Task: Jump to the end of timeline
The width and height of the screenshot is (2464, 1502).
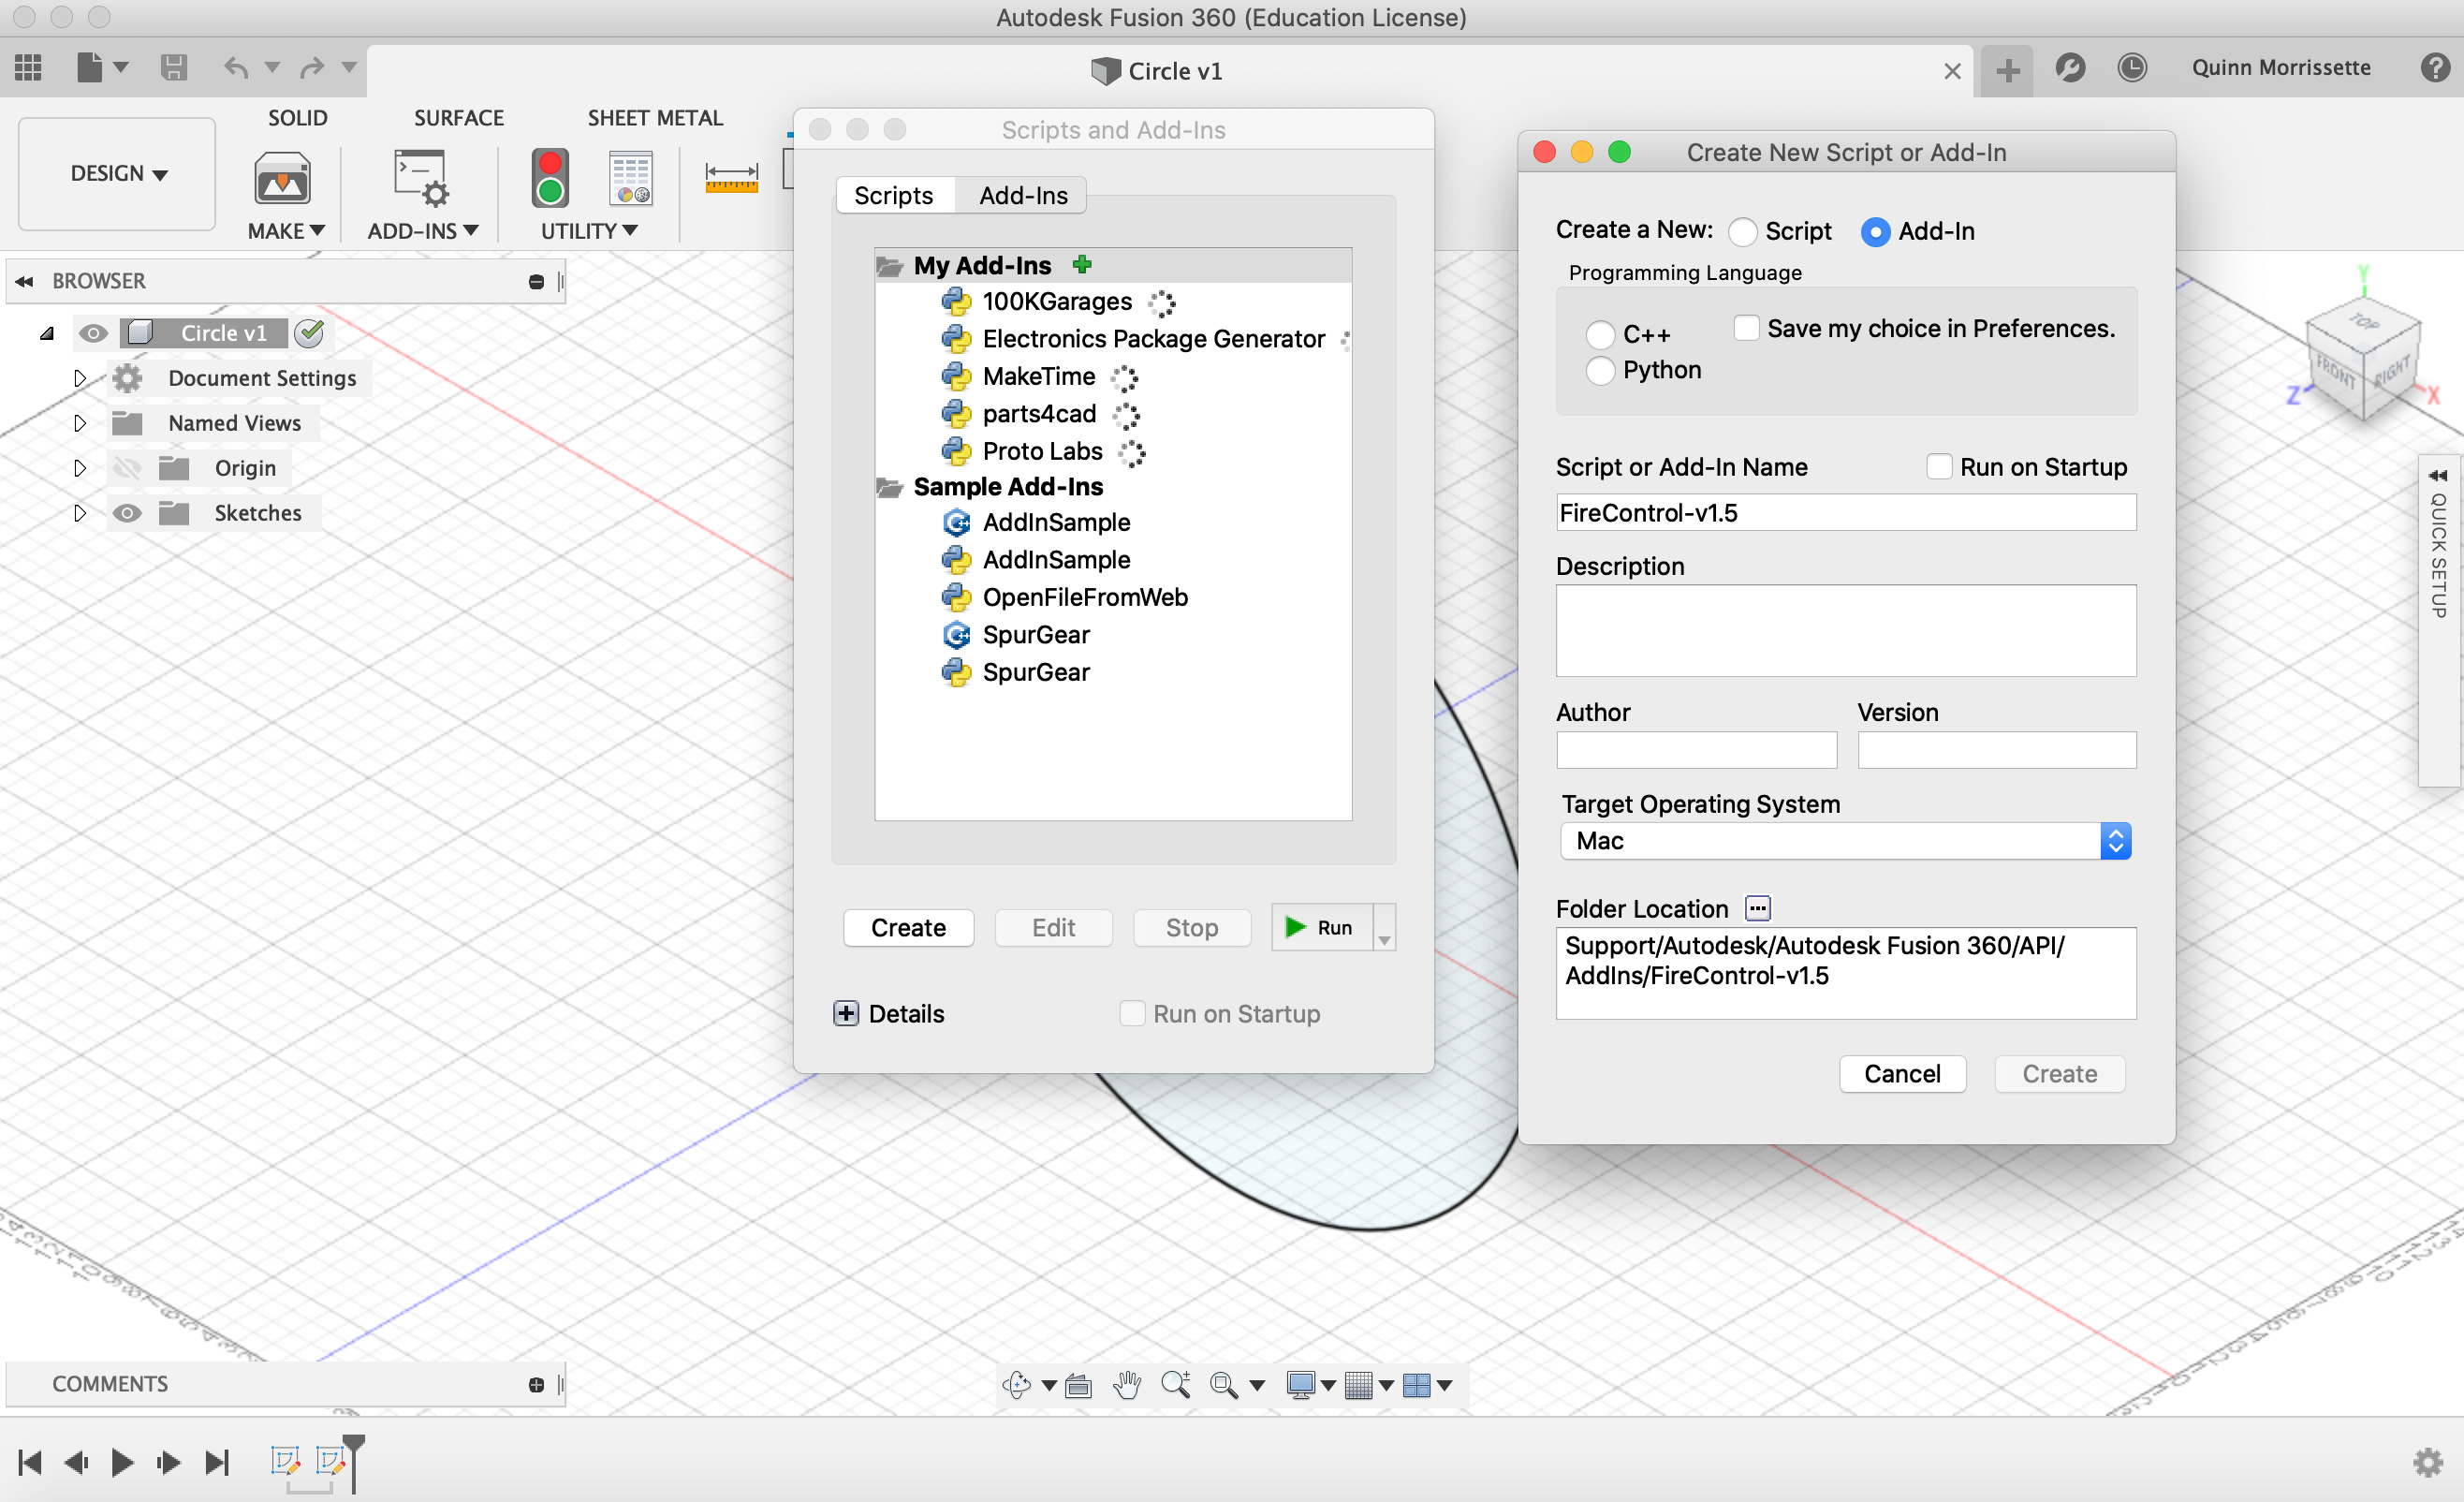Action: coord(217,1462)
